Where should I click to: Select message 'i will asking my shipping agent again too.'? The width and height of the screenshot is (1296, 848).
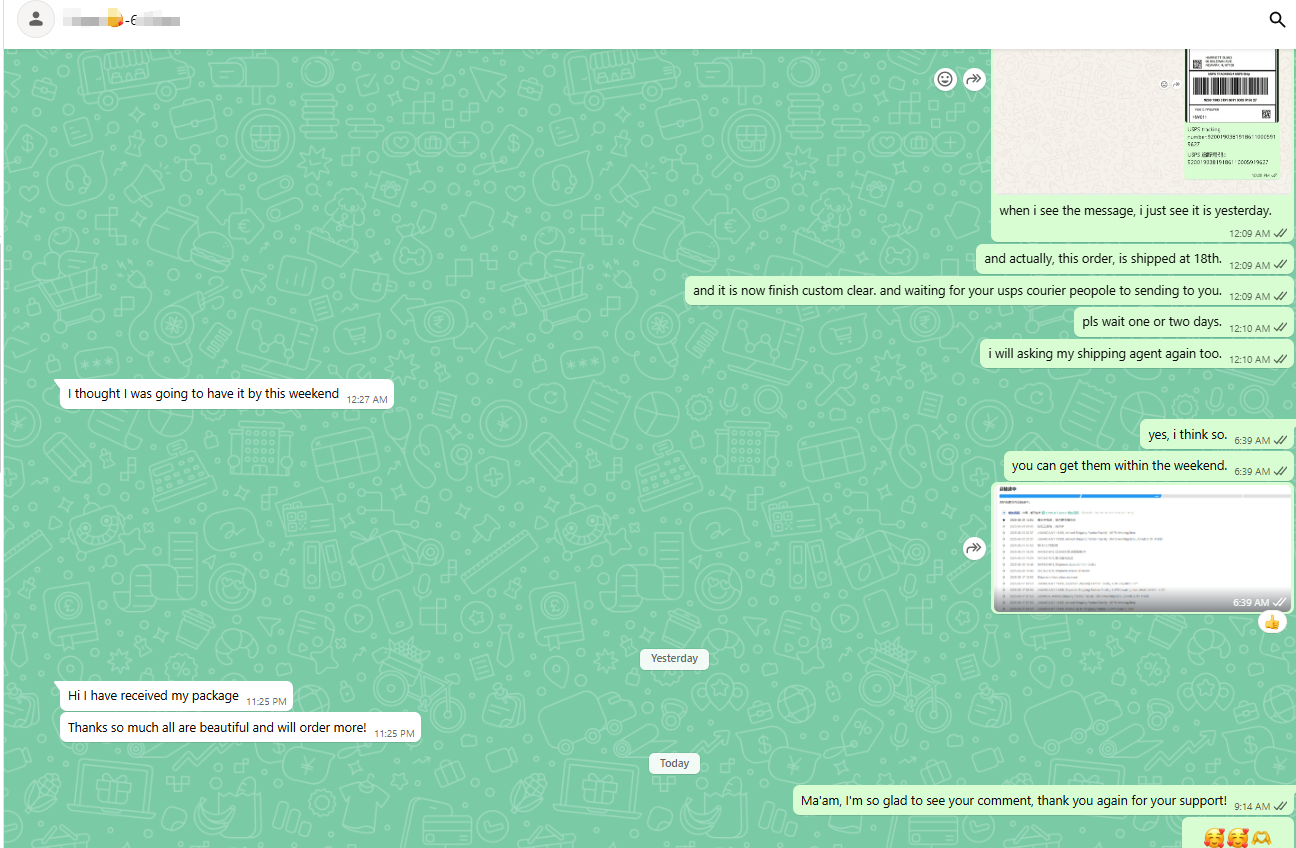click(1137, 353)
